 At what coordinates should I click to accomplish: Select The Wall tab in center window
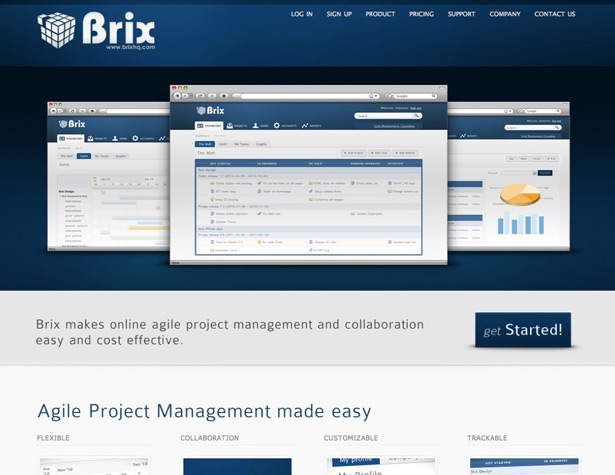[205, 144]
